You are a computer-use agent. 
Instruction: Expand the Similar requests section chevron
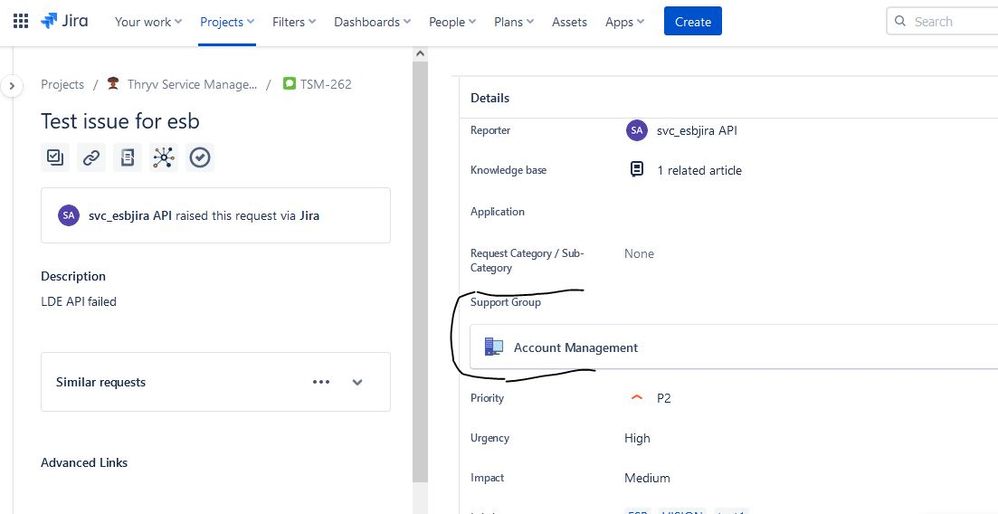357,382
